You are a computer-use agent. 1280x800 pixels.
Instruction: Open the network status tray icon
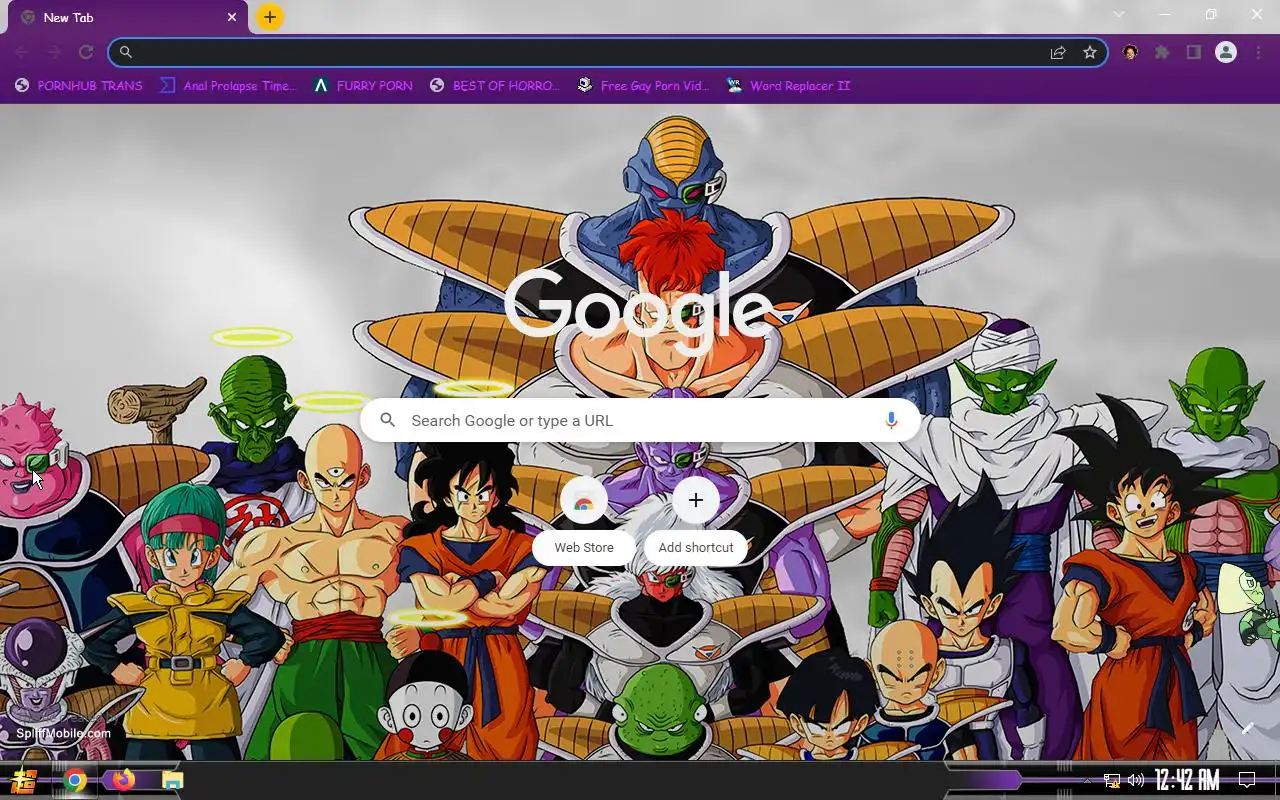pyautogui.click(x=1112, y=781)
